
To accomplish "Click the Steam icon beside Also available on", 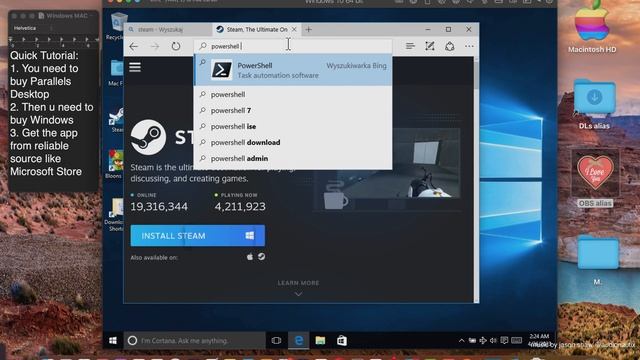I will (x=261, y=257).
